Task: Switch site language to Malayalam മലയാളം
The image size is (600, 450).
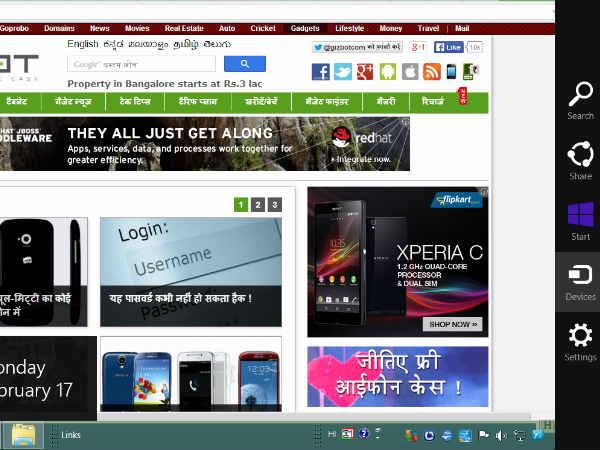Action: (x=148, y=44)
